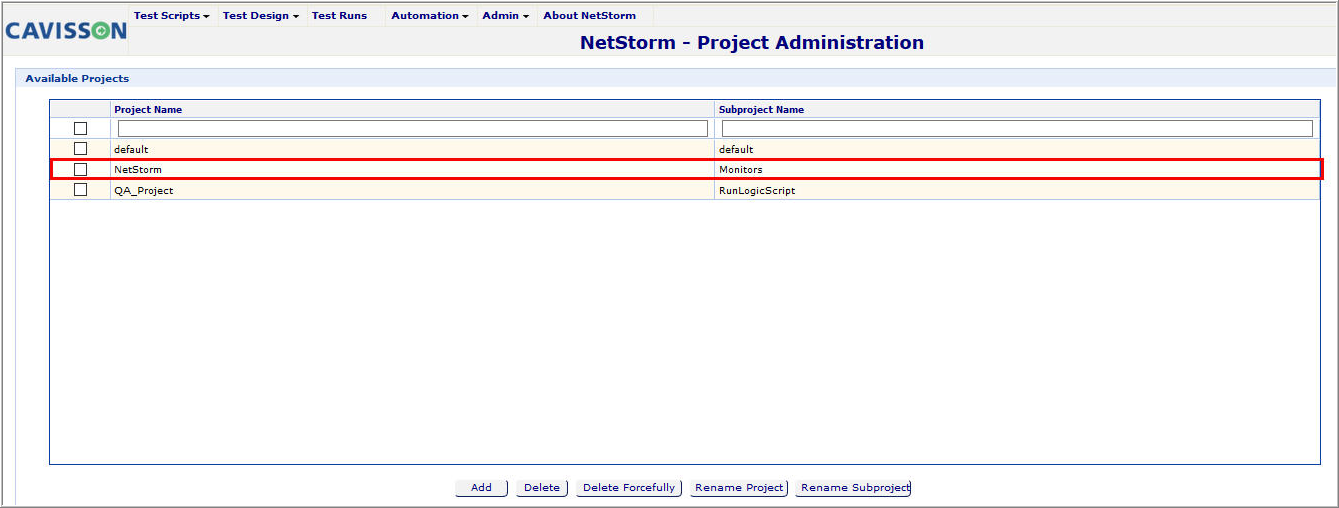Click the Rename Subproject button
The image size is (1339, 508).
coord(854,488)
